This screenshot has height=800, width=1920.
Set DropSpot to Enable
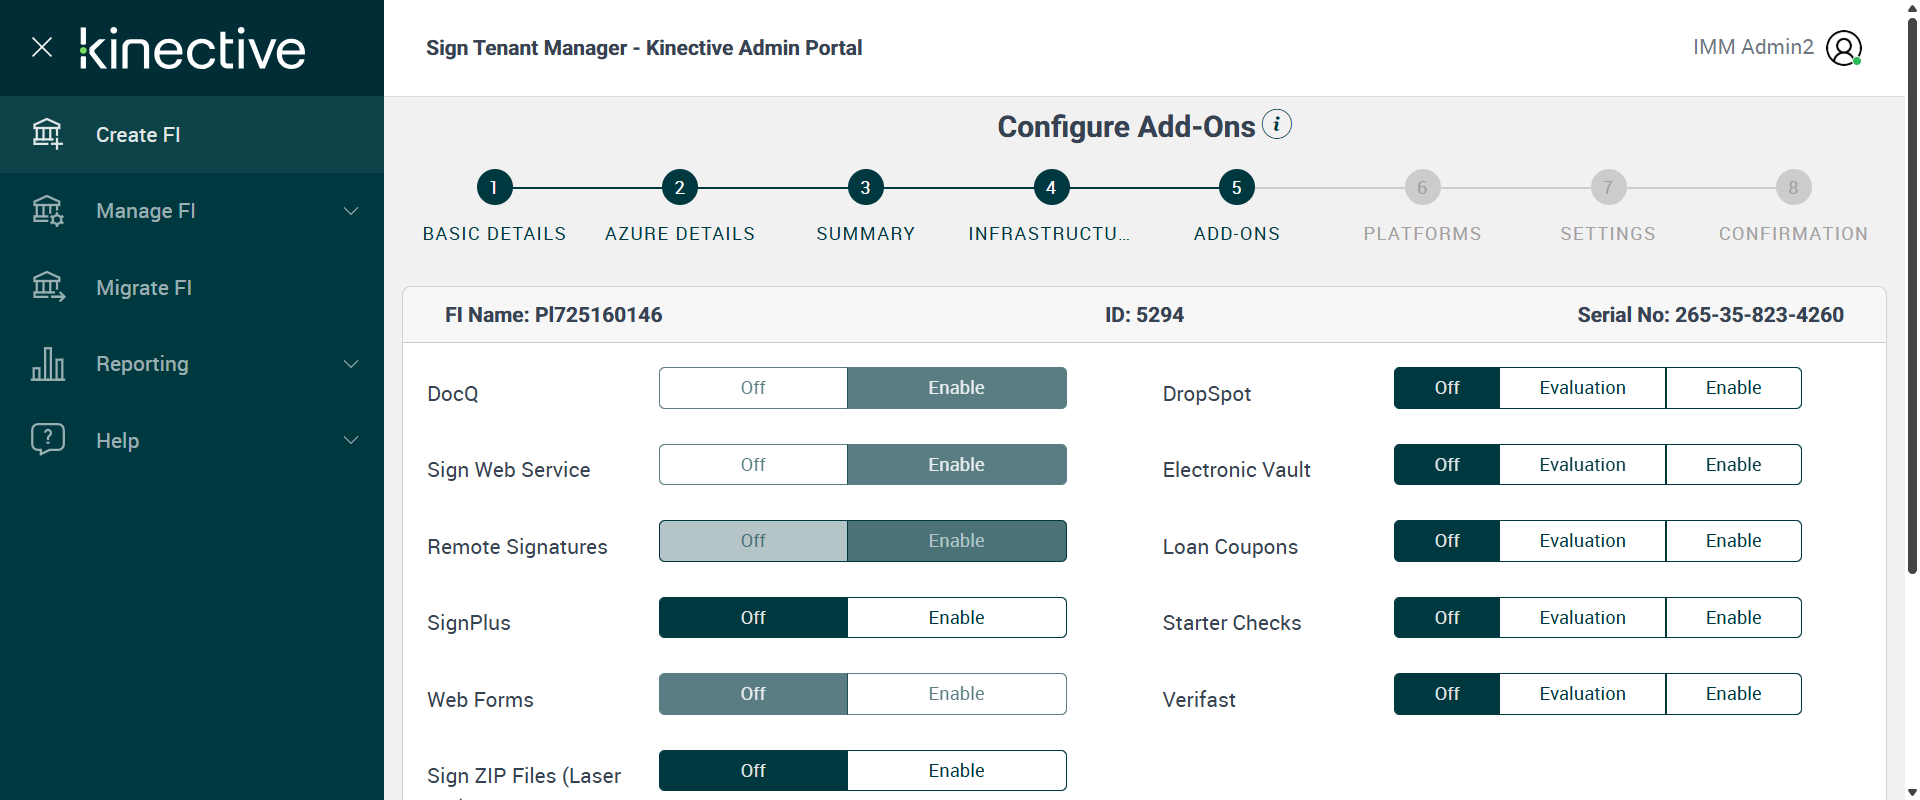click(x=1733, y=388)
